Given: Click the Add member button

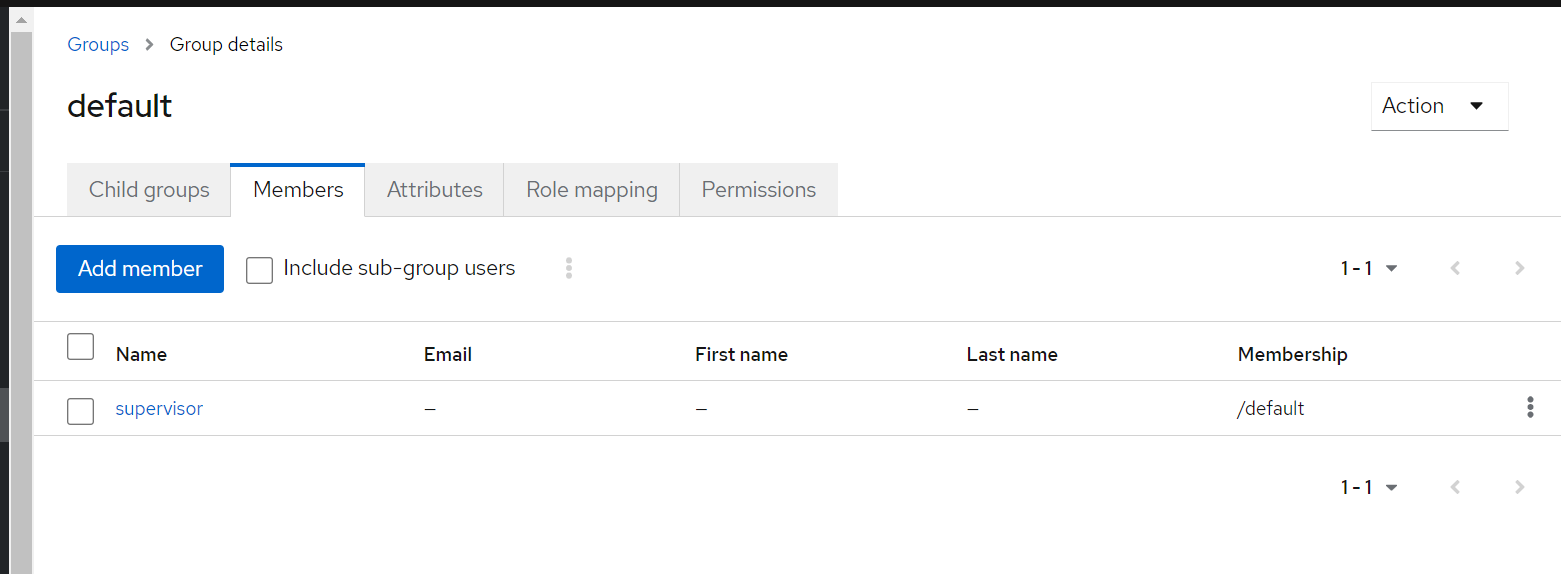Looking at the screenshot, I should (x=140, y=269).
